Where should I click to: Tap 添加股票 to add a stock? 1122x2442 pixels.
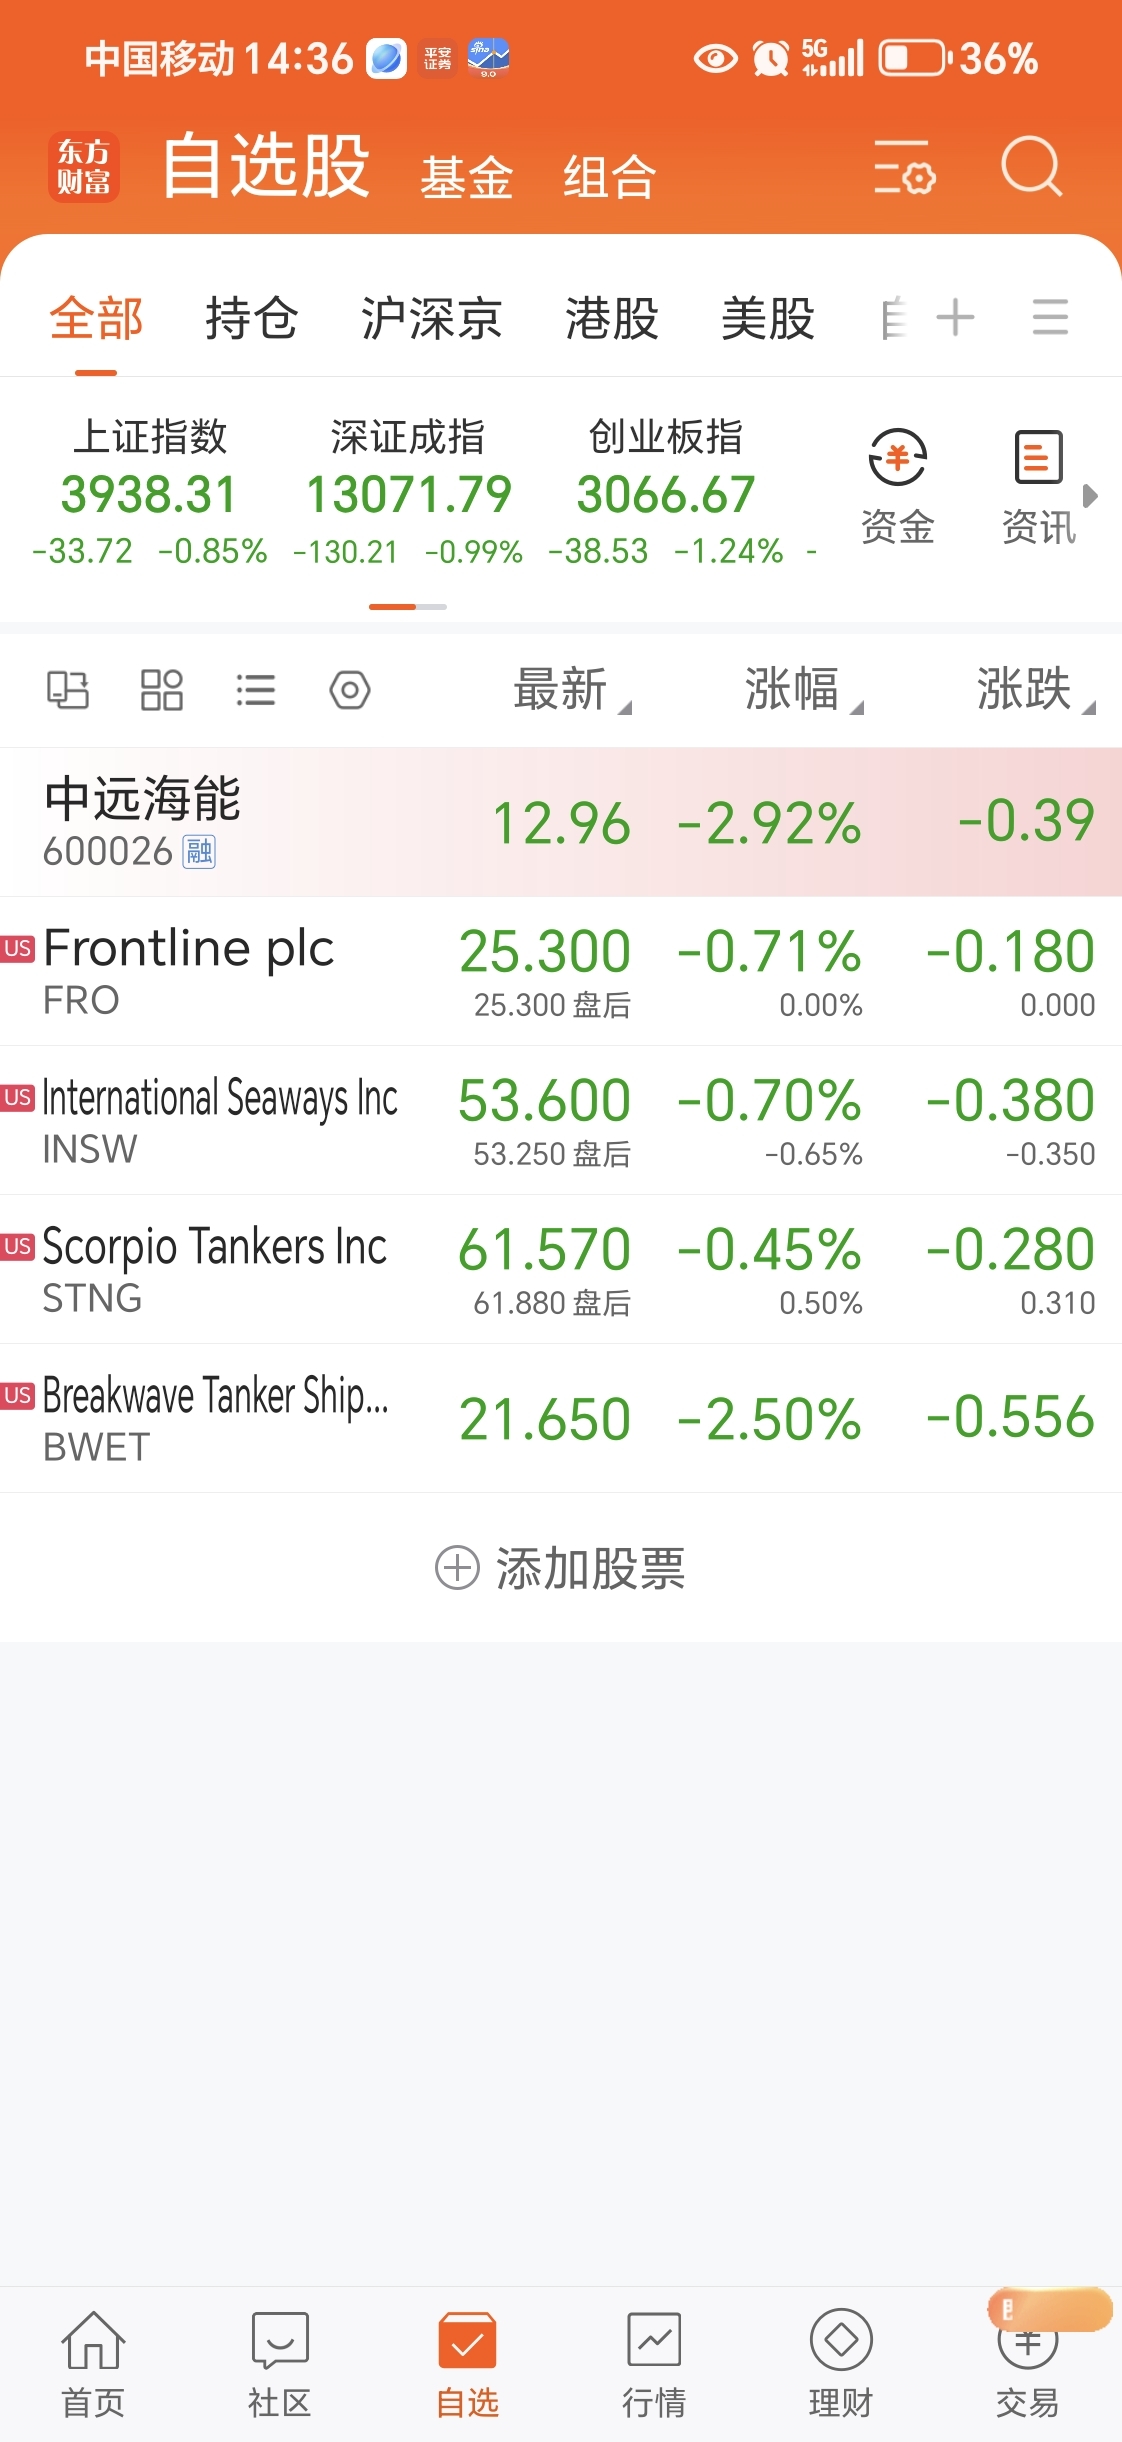point(561,1568)
